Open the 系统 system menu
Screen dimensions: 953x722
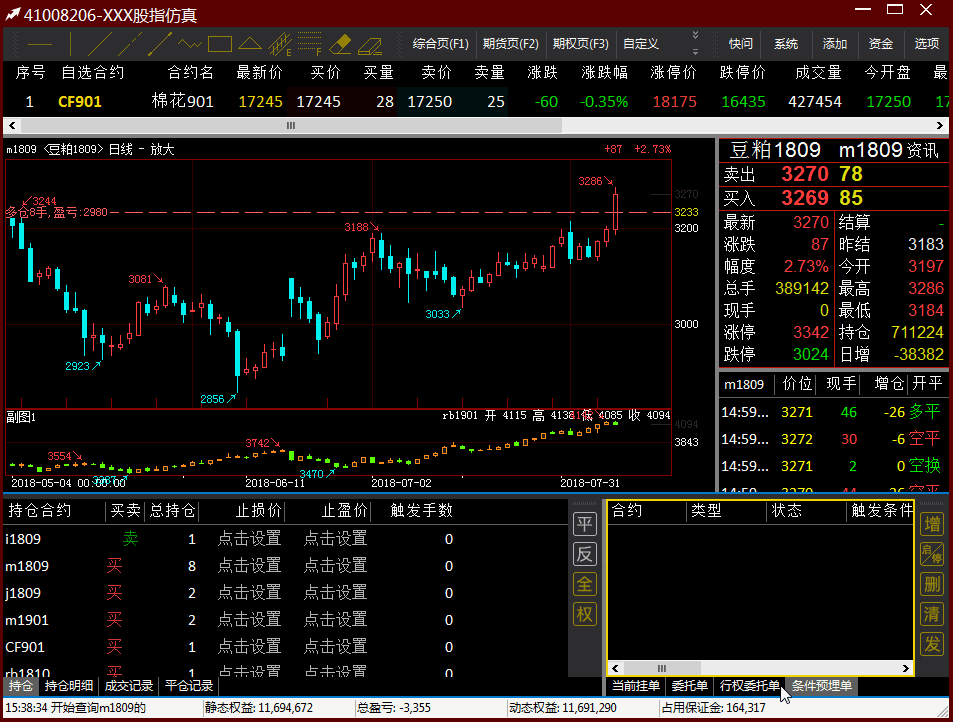[x=786, y=44]
